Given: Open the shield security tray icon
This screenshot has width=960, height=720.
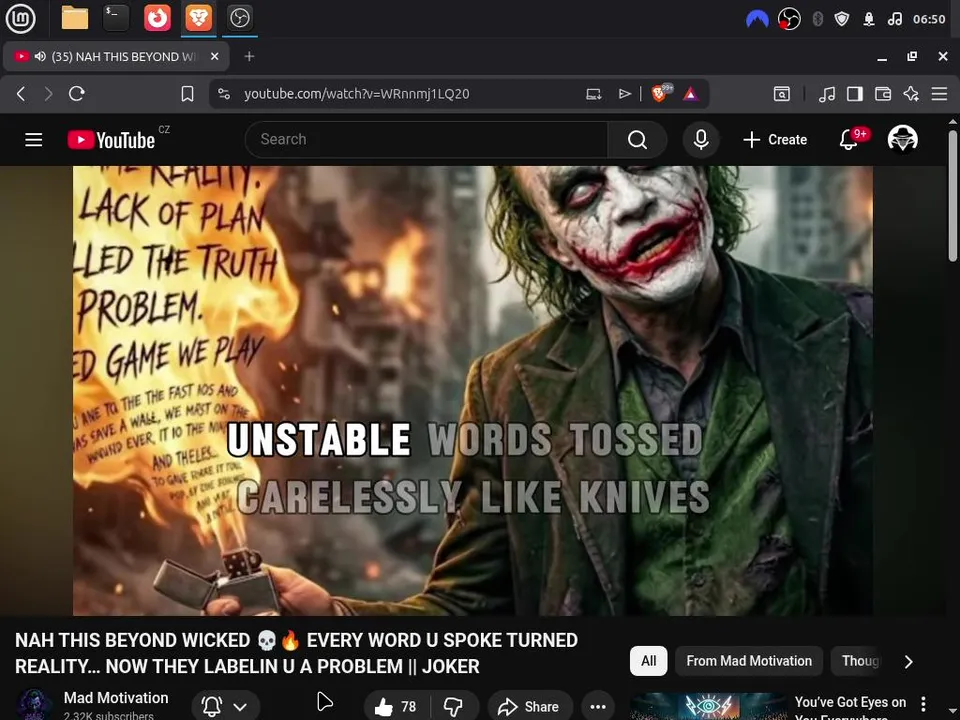Looking at the screenshot, I should pos(842,20).
